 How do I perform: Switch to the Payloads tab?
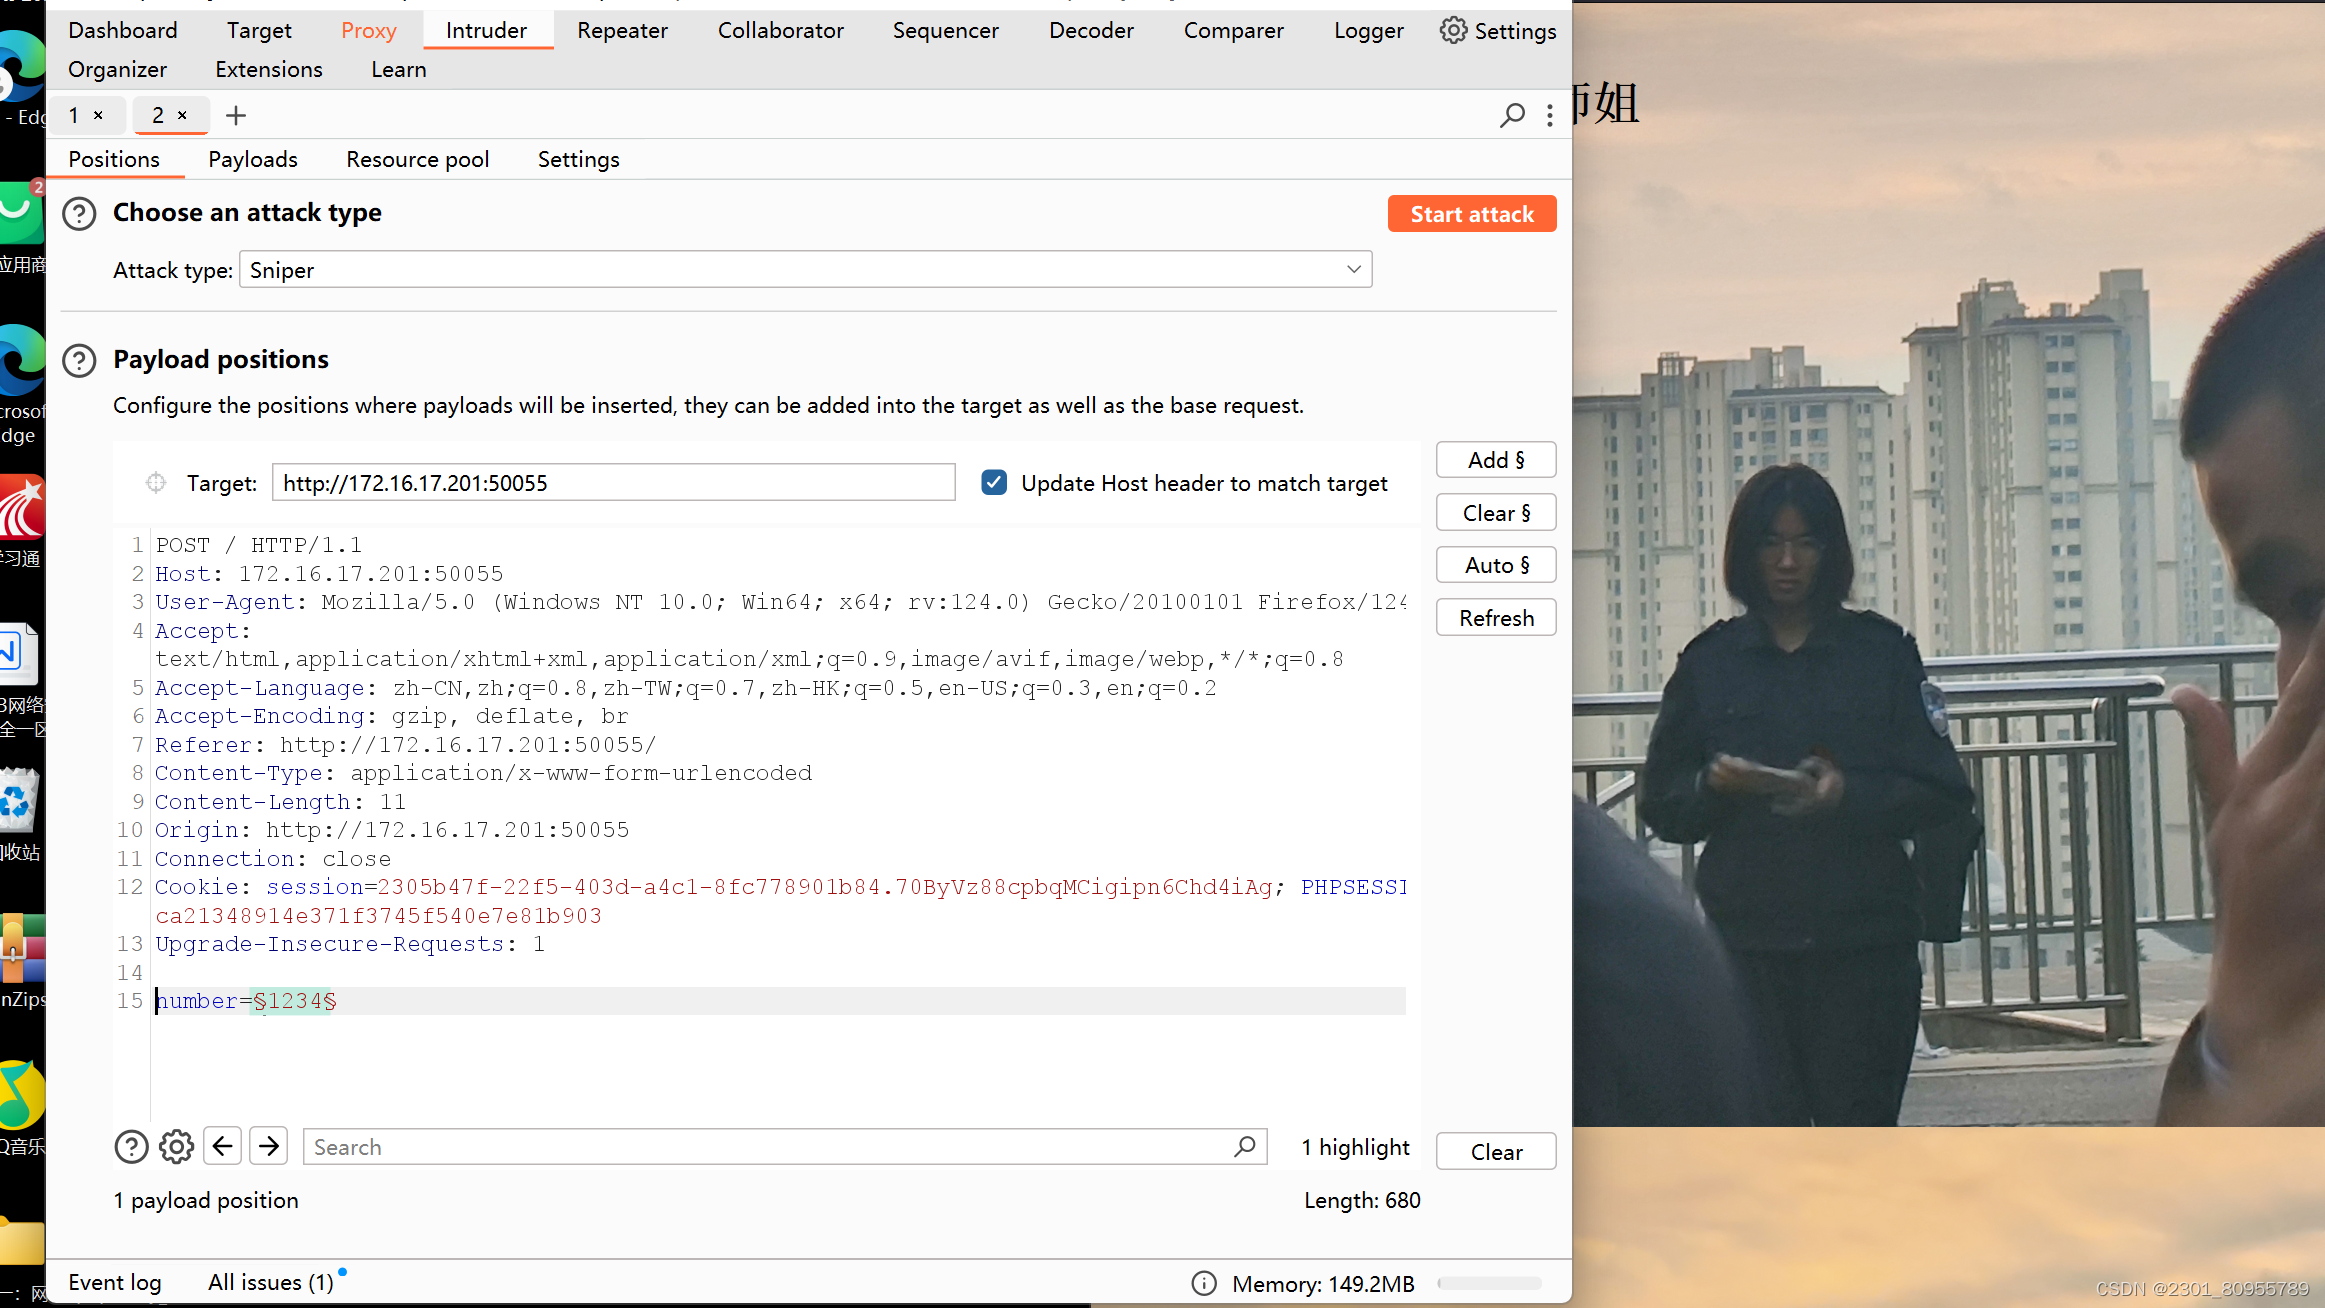coord(253,159)
